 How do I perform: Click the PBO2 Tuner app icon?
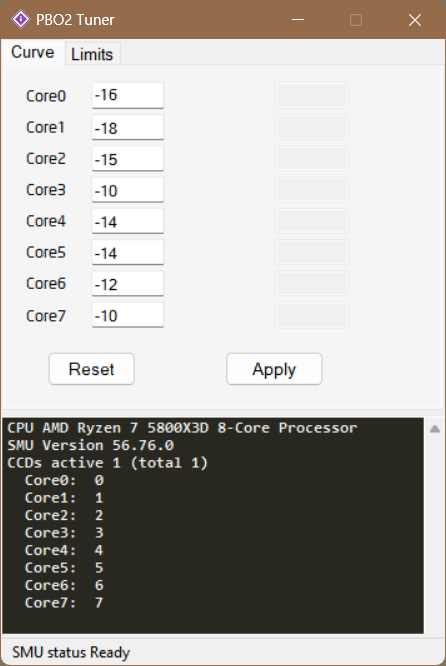[20, 20]
